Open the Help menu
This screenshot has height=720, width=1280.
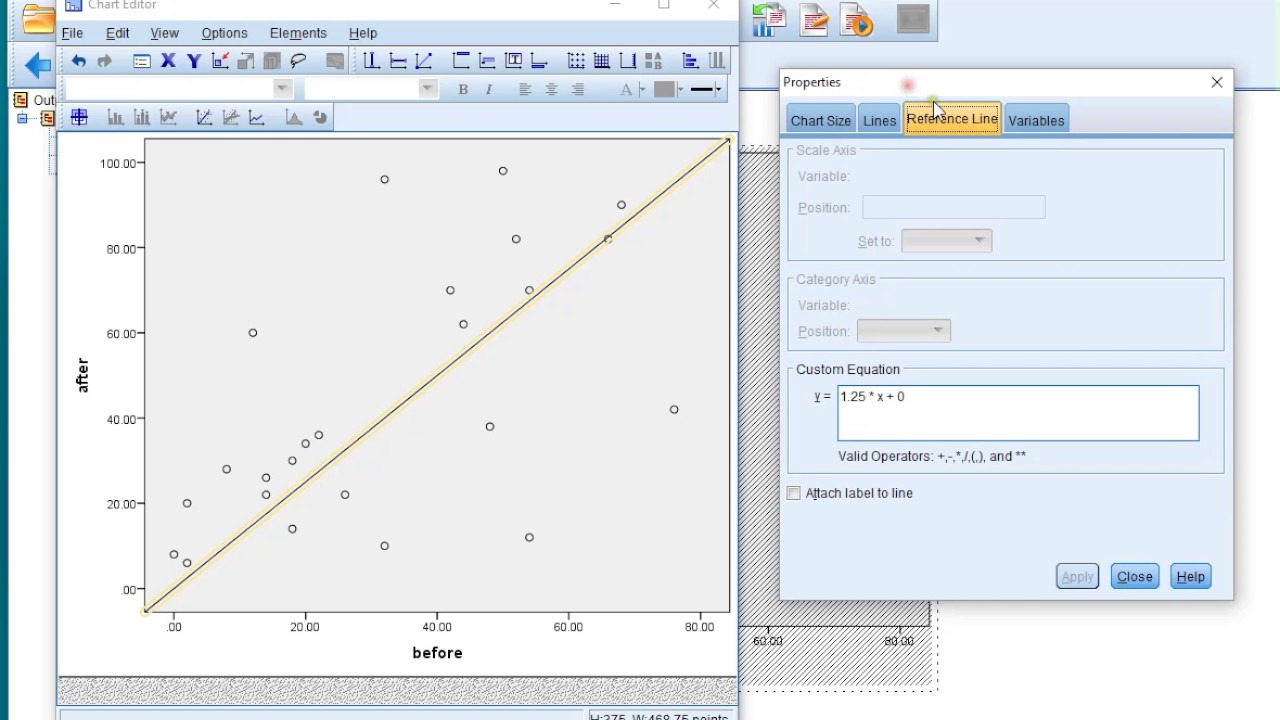[363, 33]
